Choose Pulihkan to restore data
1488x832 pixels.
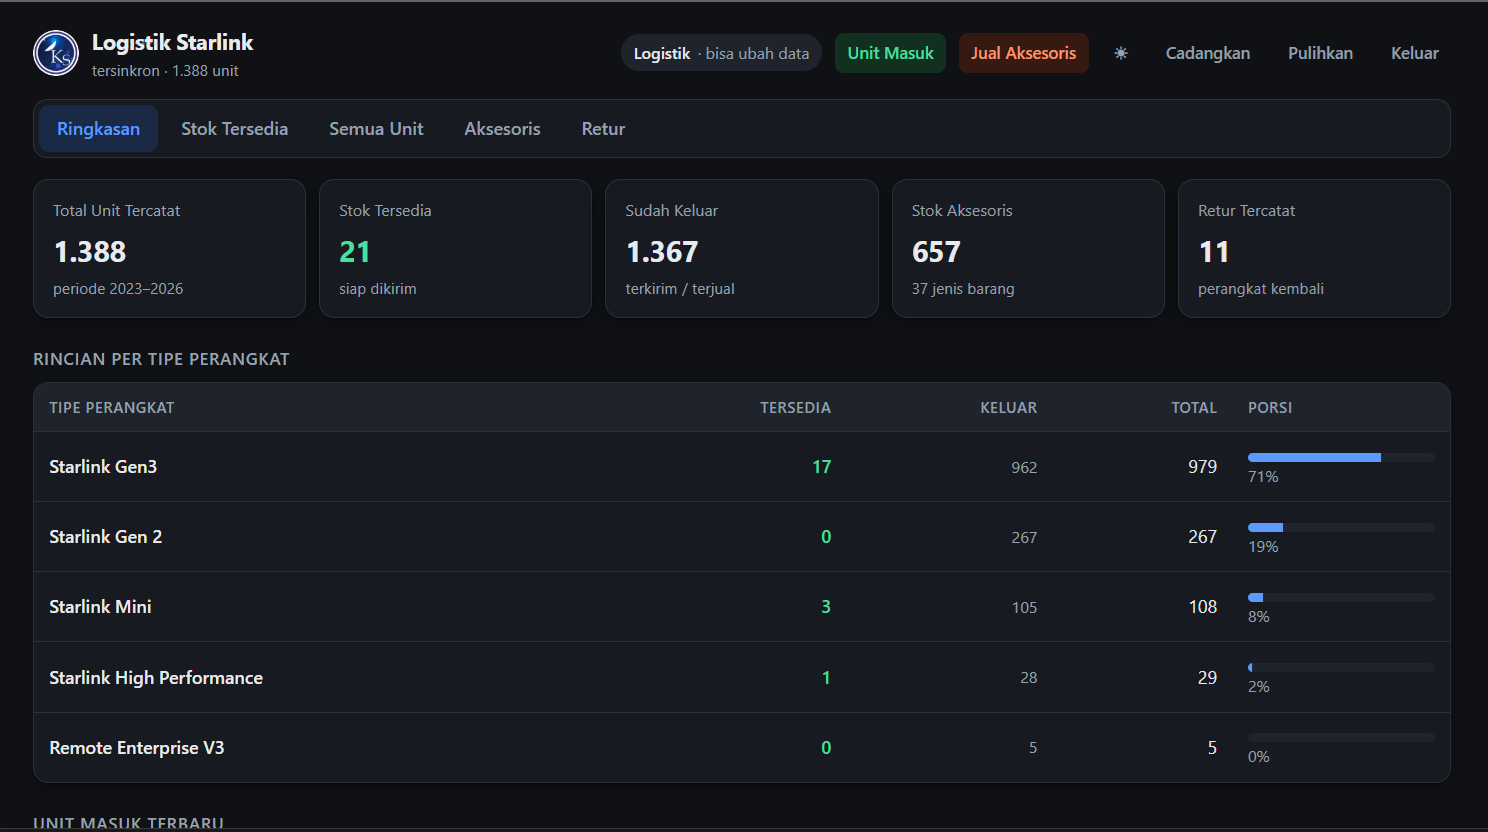coord(1320,53)
